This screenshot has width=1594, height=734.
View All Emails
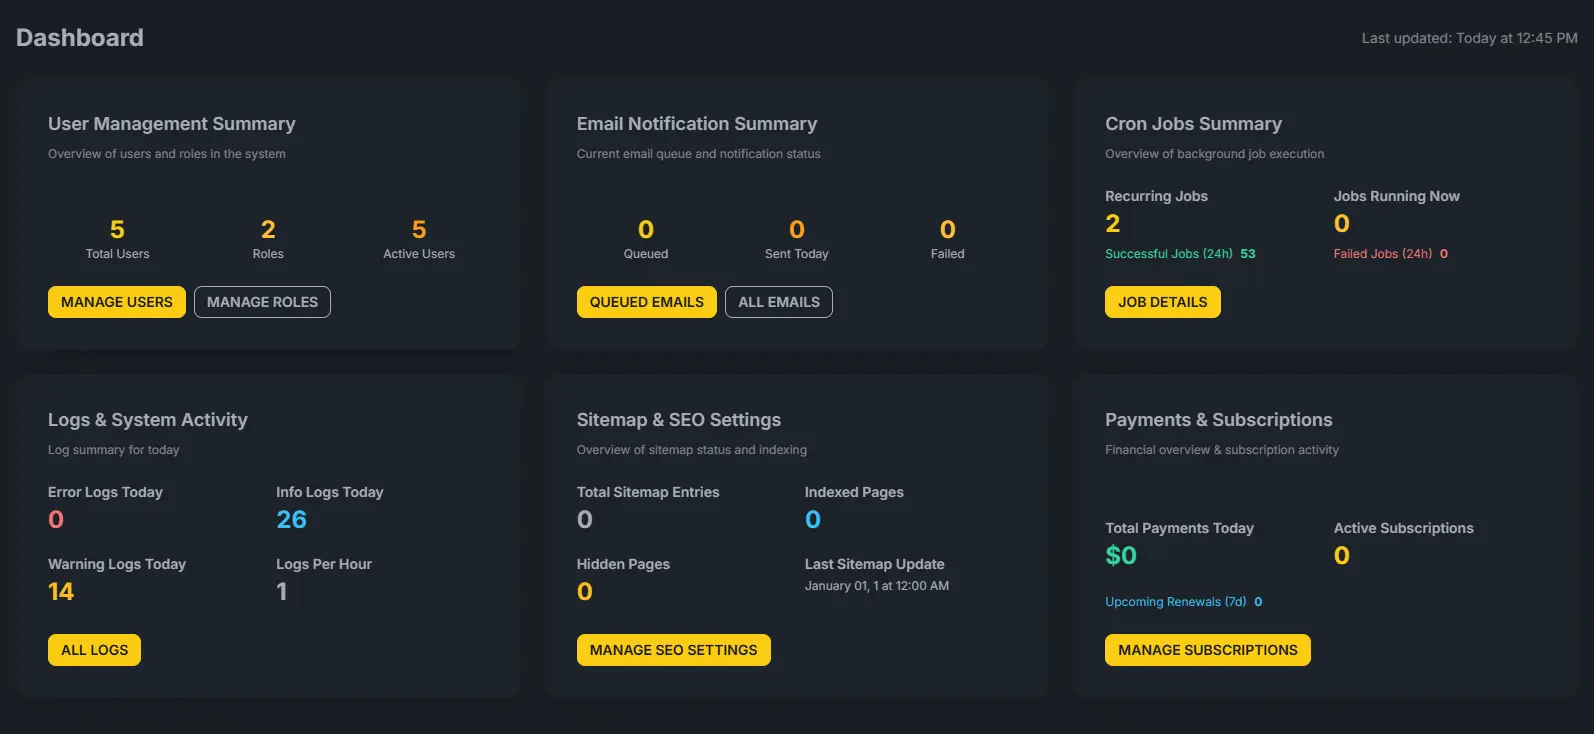pyautogui.click(x=778, y=302)
